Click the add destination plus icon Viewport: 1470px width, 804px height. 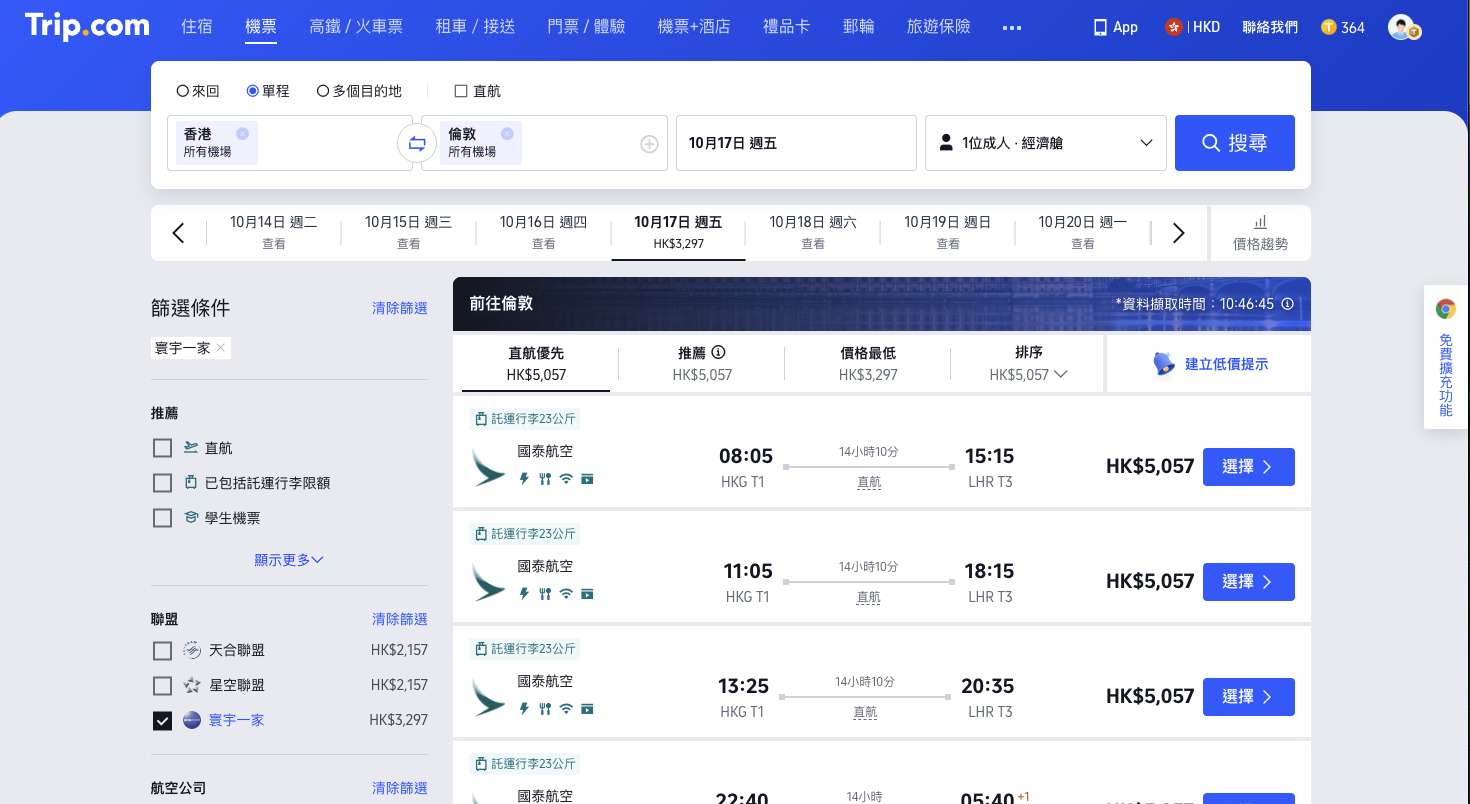pyautogui.click(x=649, y=144)
